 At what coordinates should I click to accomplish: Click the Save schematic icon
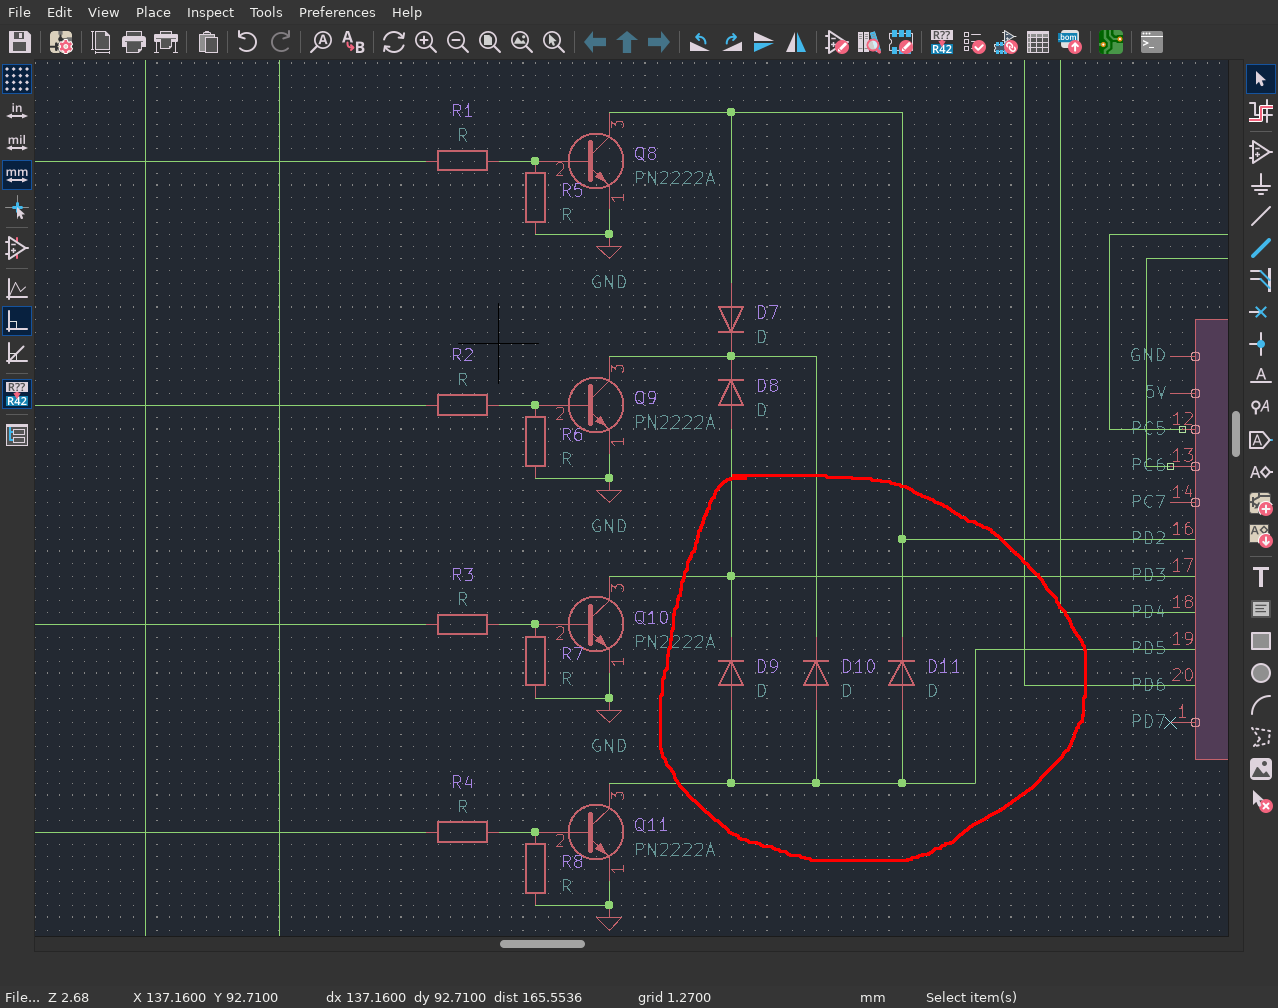[20, 42]
